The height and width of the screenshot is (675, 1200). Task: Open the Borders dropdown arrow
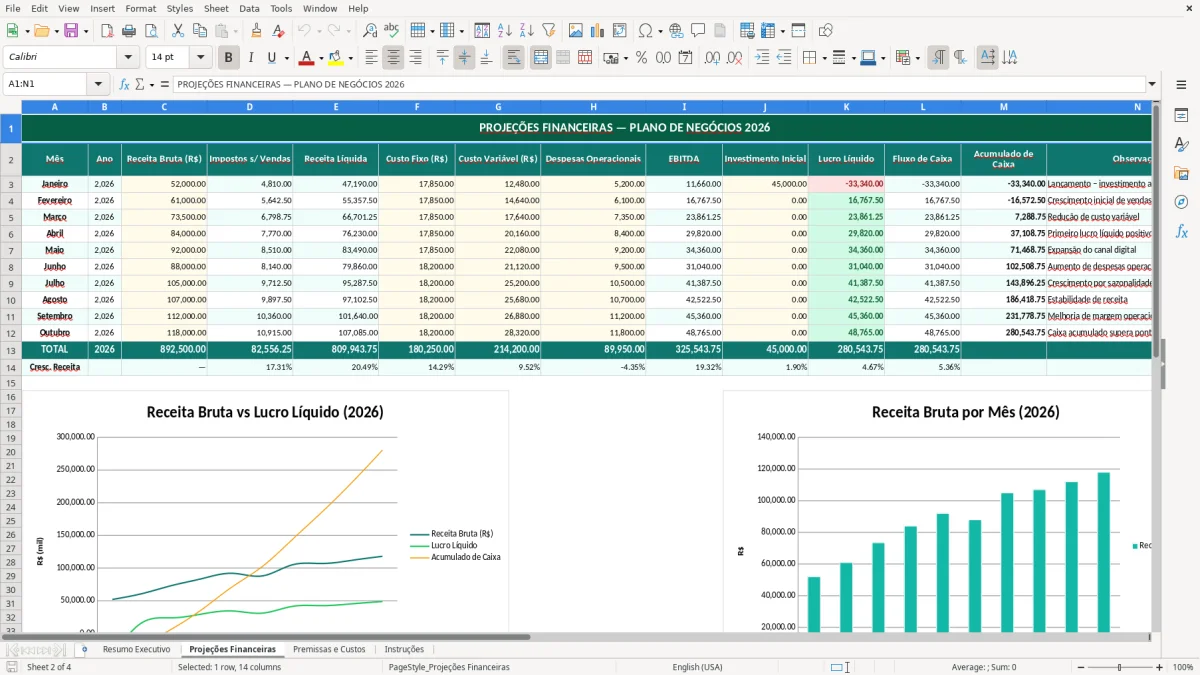click(824, 58)
